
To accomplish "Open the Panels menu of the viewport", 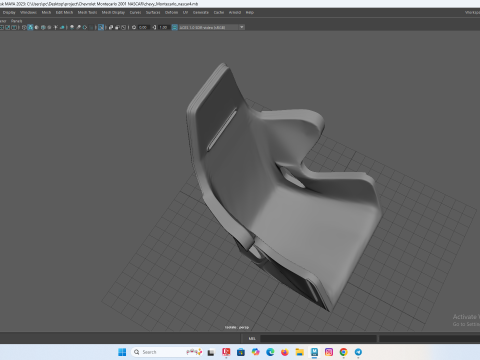I will pos(16,21).
